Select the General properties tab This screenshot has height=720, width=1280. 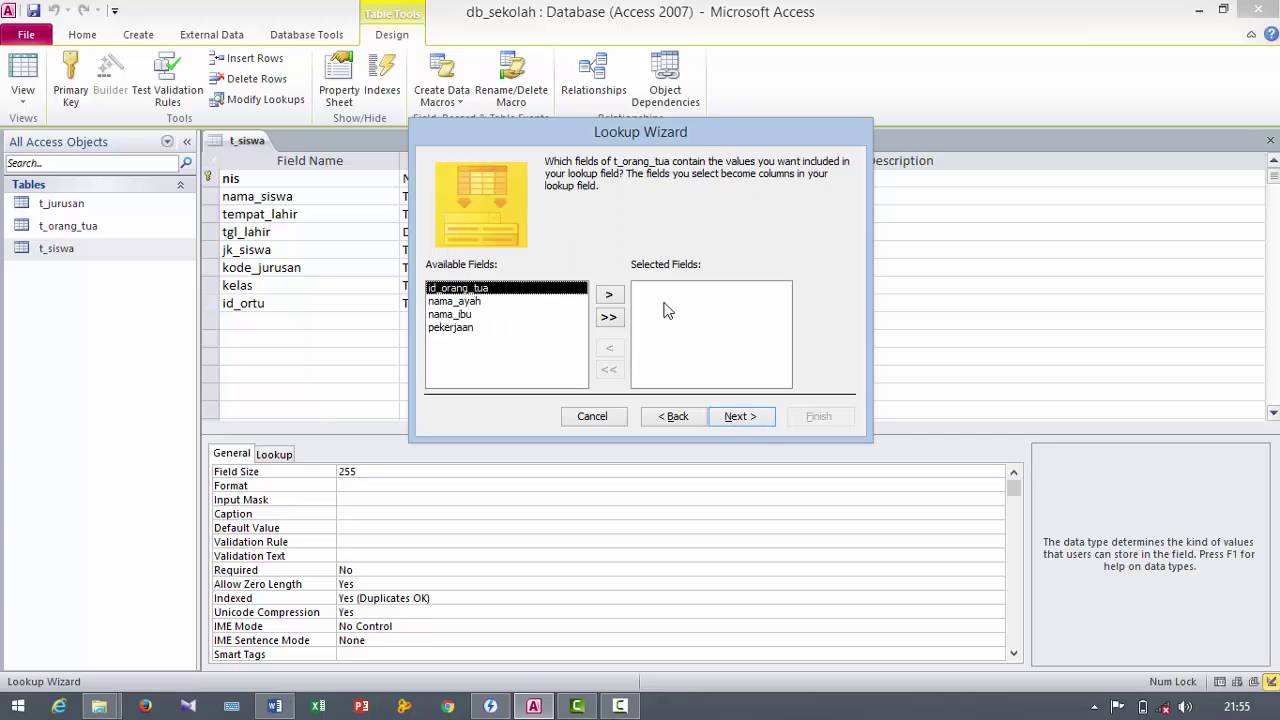(x=232, y=453)
